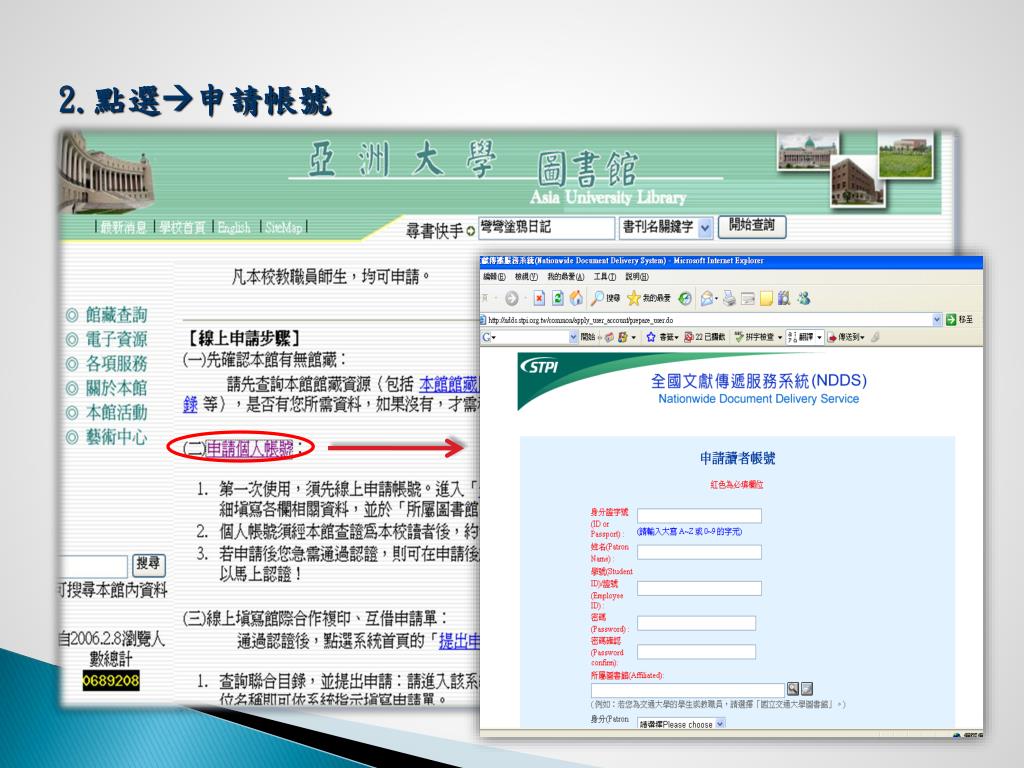Open the 工具(T) menu in IE
This screenshot has width=1024, height=768.
point(605,277)
